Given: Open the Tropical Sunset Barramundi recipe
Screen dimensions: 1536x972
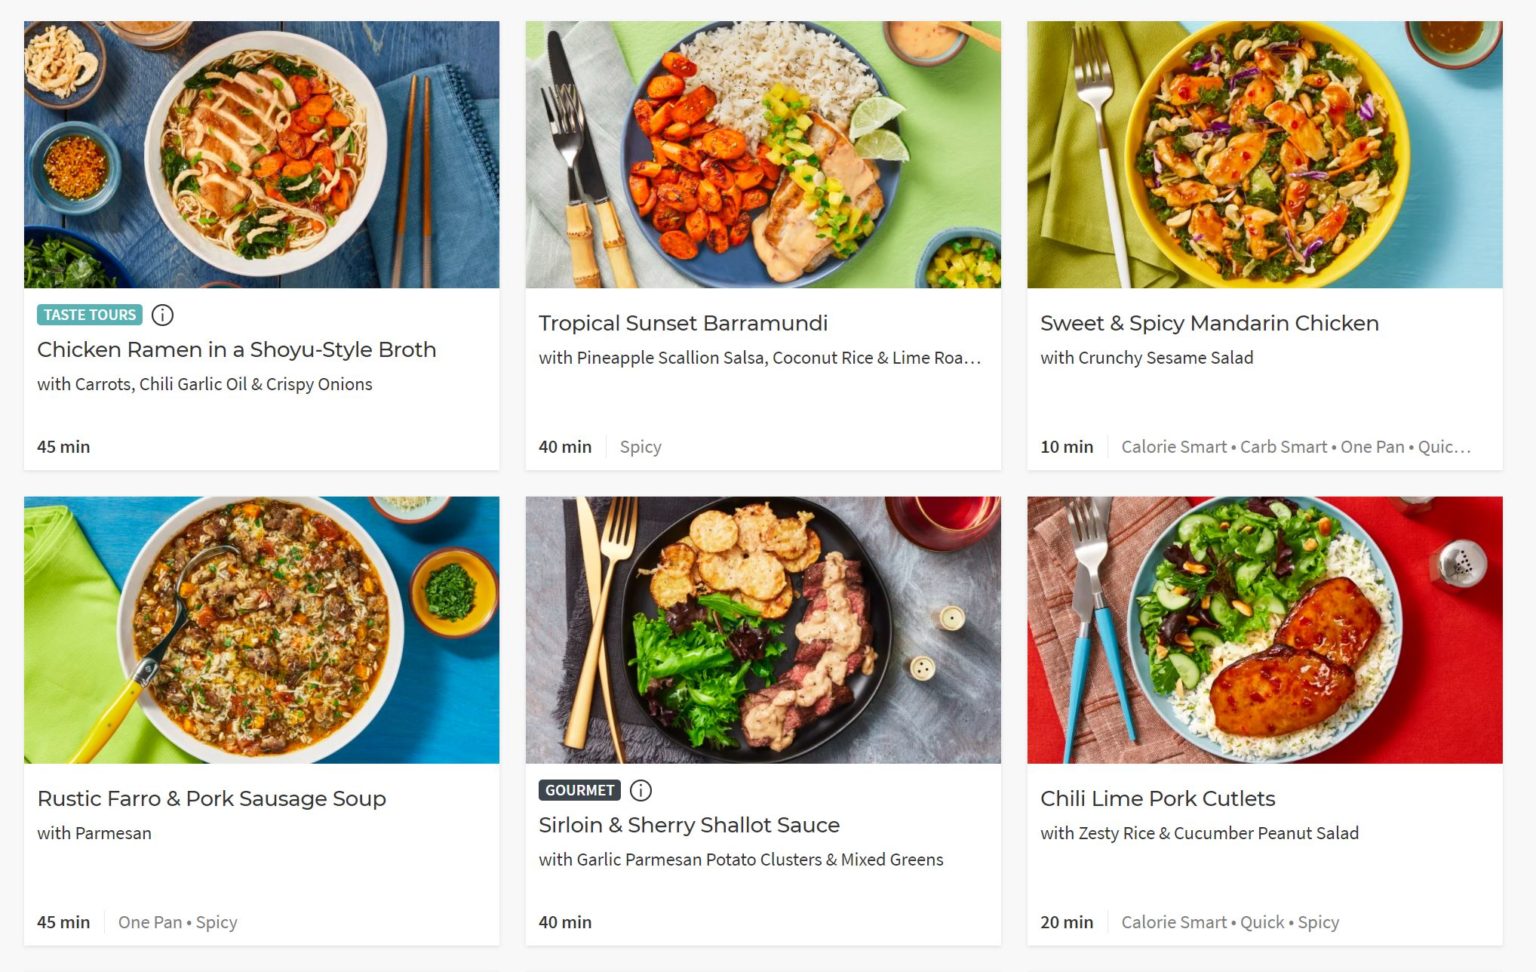Looking at the screenshot, I should 683,323.
